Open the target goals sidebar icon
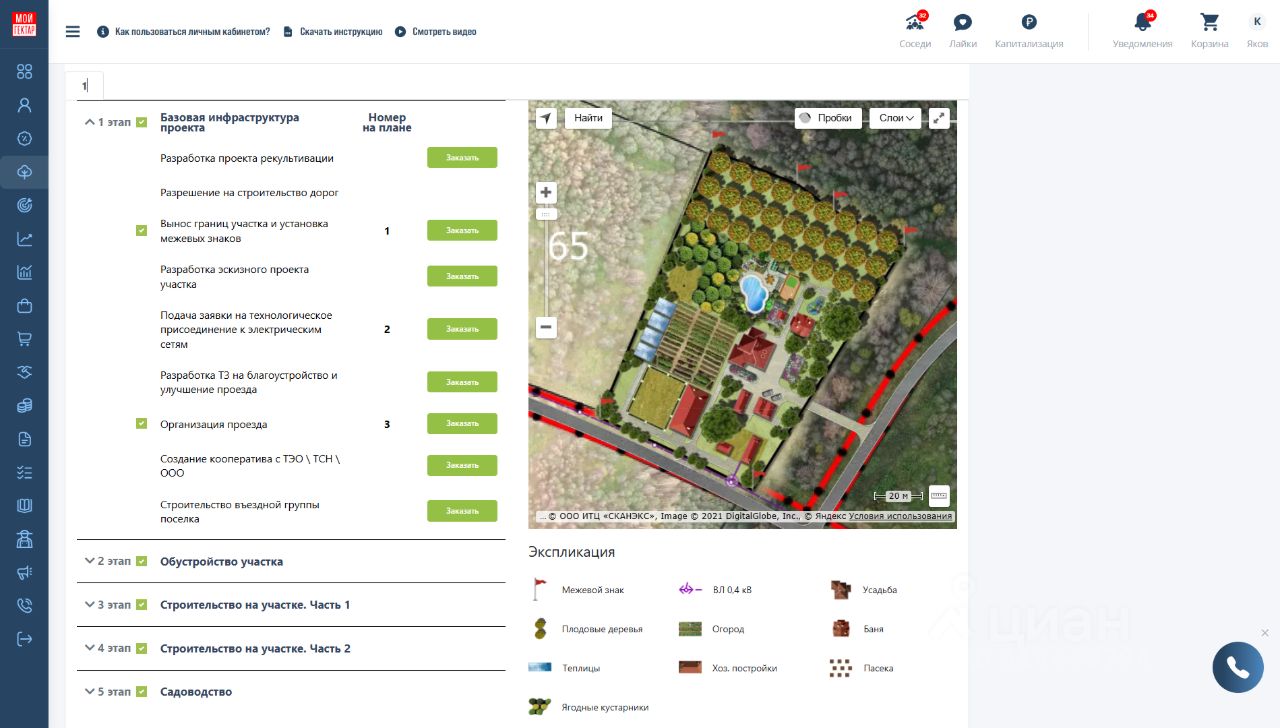Screen dimensions: 1280x728 [x=25, y=205]
